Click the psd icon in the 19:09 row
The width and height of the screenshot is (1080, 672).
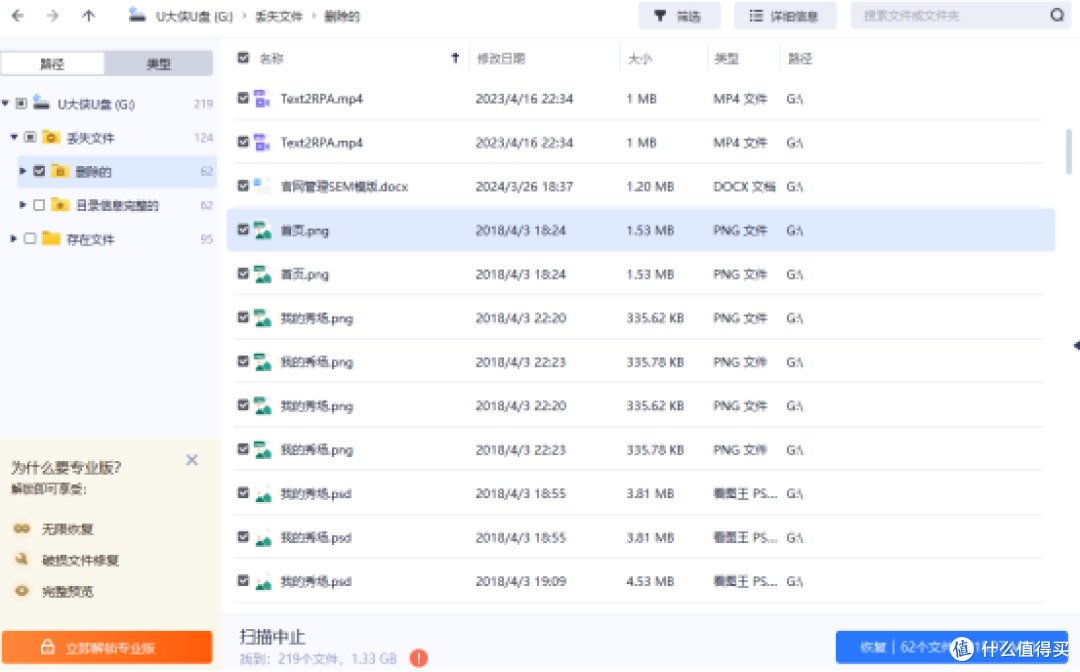pyautogui.click(x=262, y=581)
